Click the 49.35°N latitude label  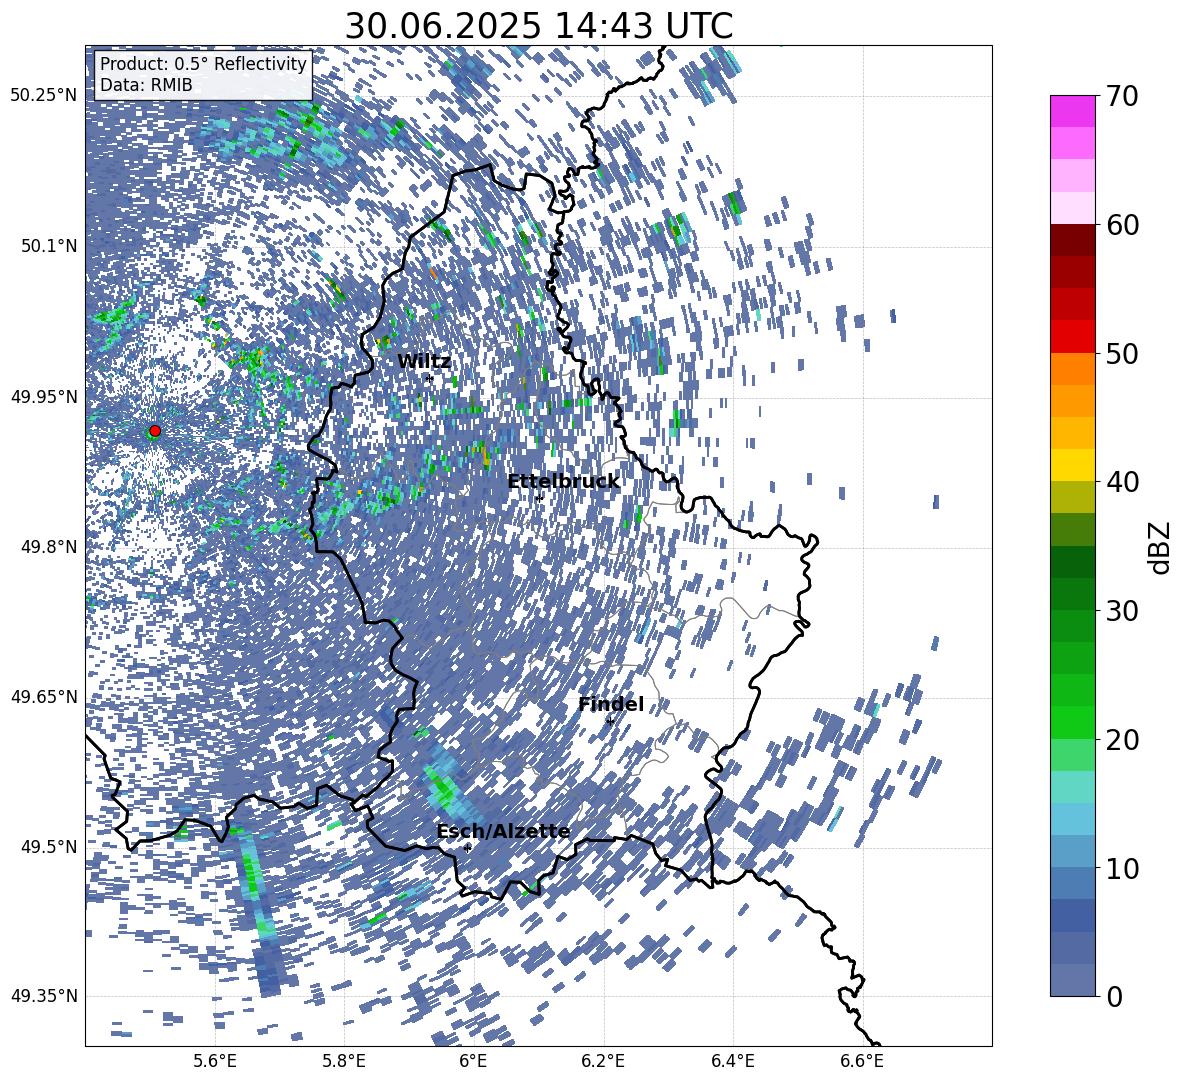click(x=44, y=996)
